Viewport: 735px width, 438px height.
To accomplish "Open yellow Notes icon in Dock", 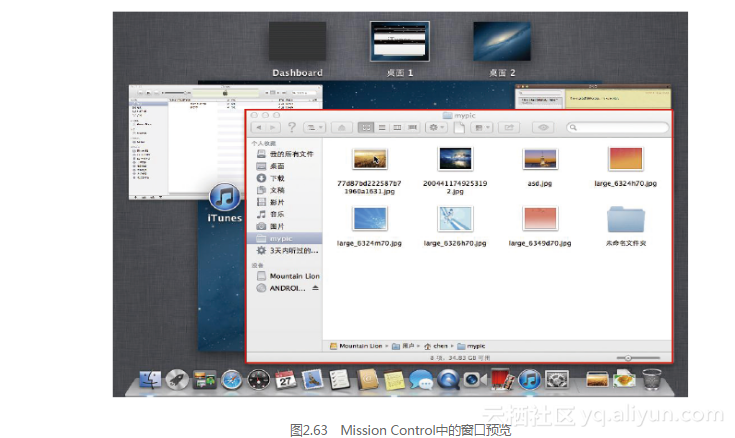I will (394, 380).
